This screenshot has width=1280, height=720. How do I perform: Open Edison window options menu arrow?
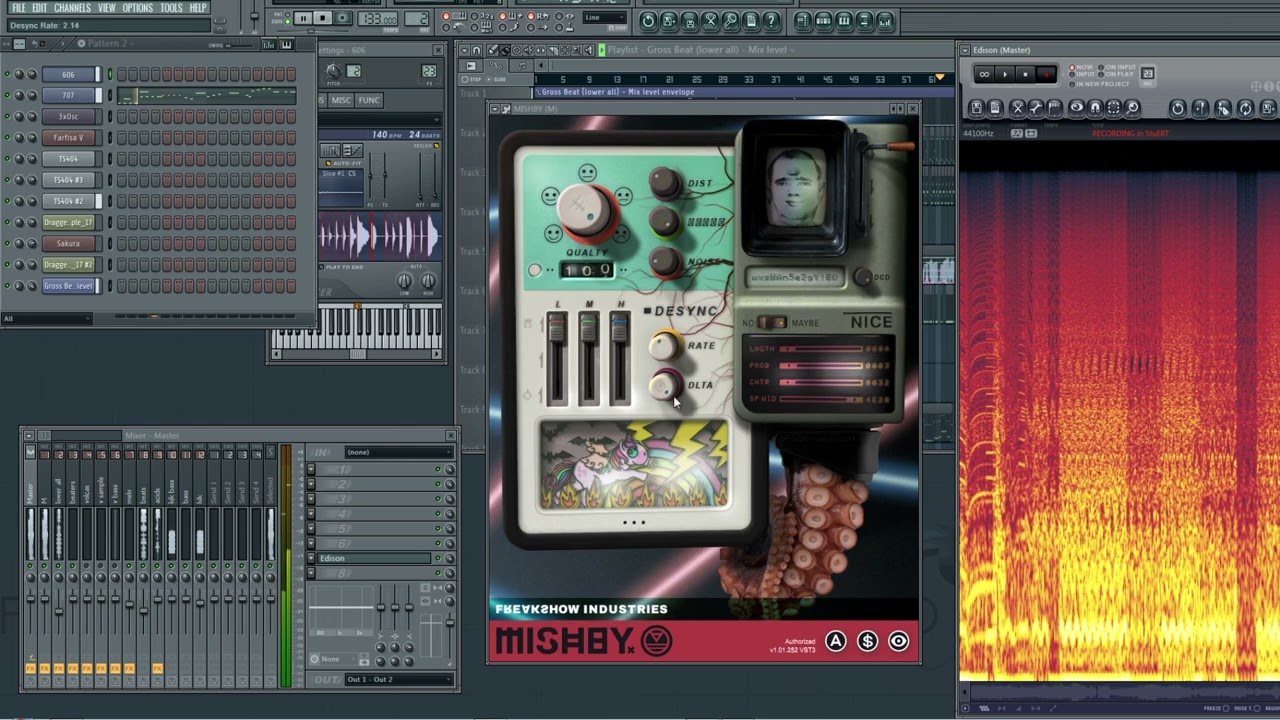[x=965, y=50]
